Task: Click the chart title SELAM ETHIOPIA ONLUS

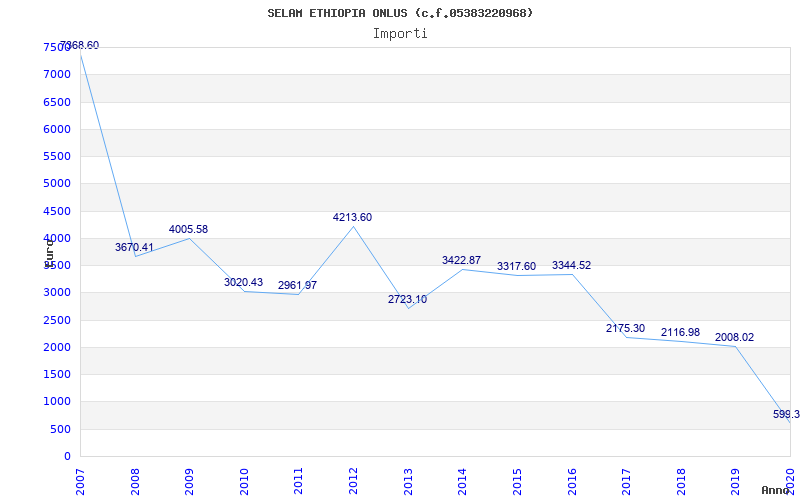Action: click(x=401, y=13)
